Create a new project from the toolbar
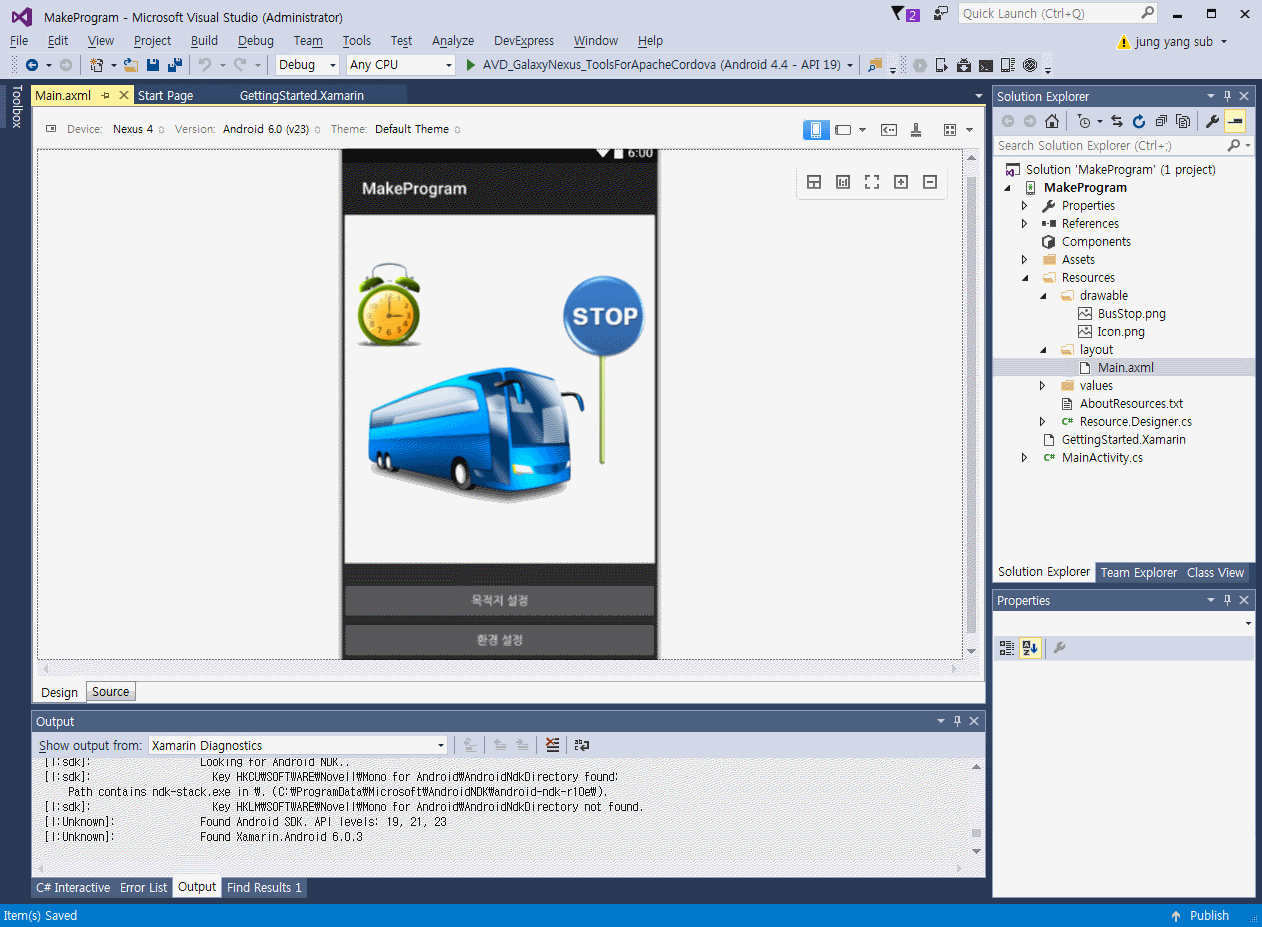The height and width of the screenshot is (927, 1262). tap(97, 65)
